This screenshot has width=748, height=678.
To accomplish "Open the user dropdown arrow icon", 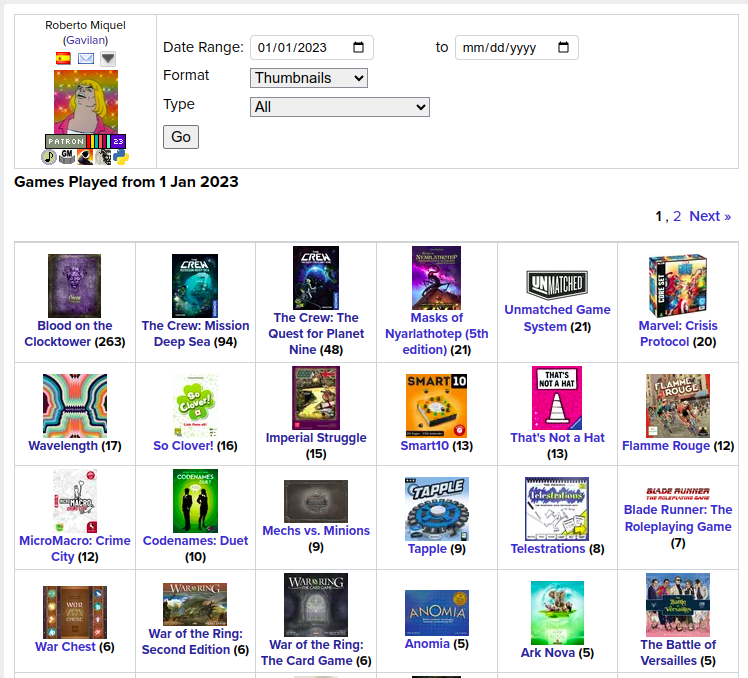I will point(108,59).
